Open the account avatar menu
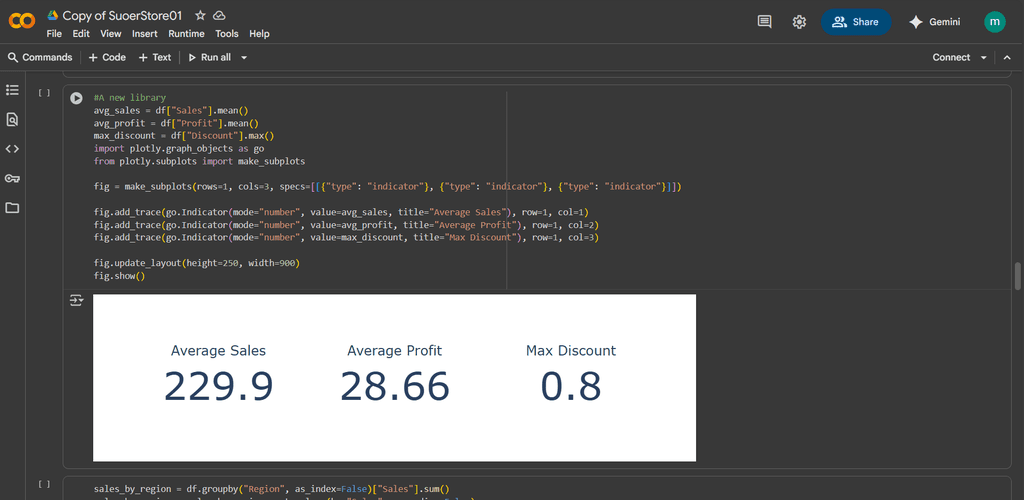 coord(994,22)
